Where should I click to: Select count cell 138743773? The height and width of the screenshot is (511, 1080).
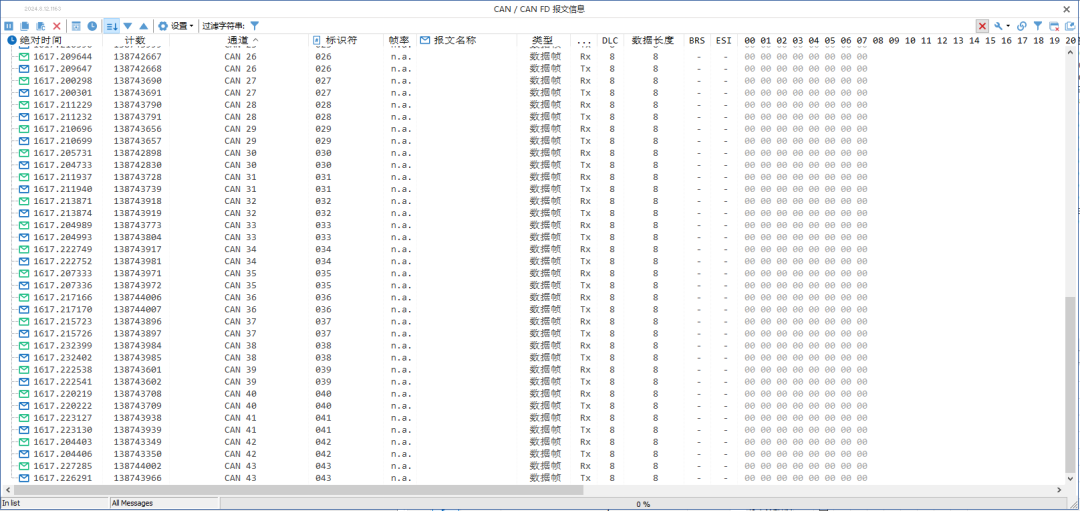point(138,225)
